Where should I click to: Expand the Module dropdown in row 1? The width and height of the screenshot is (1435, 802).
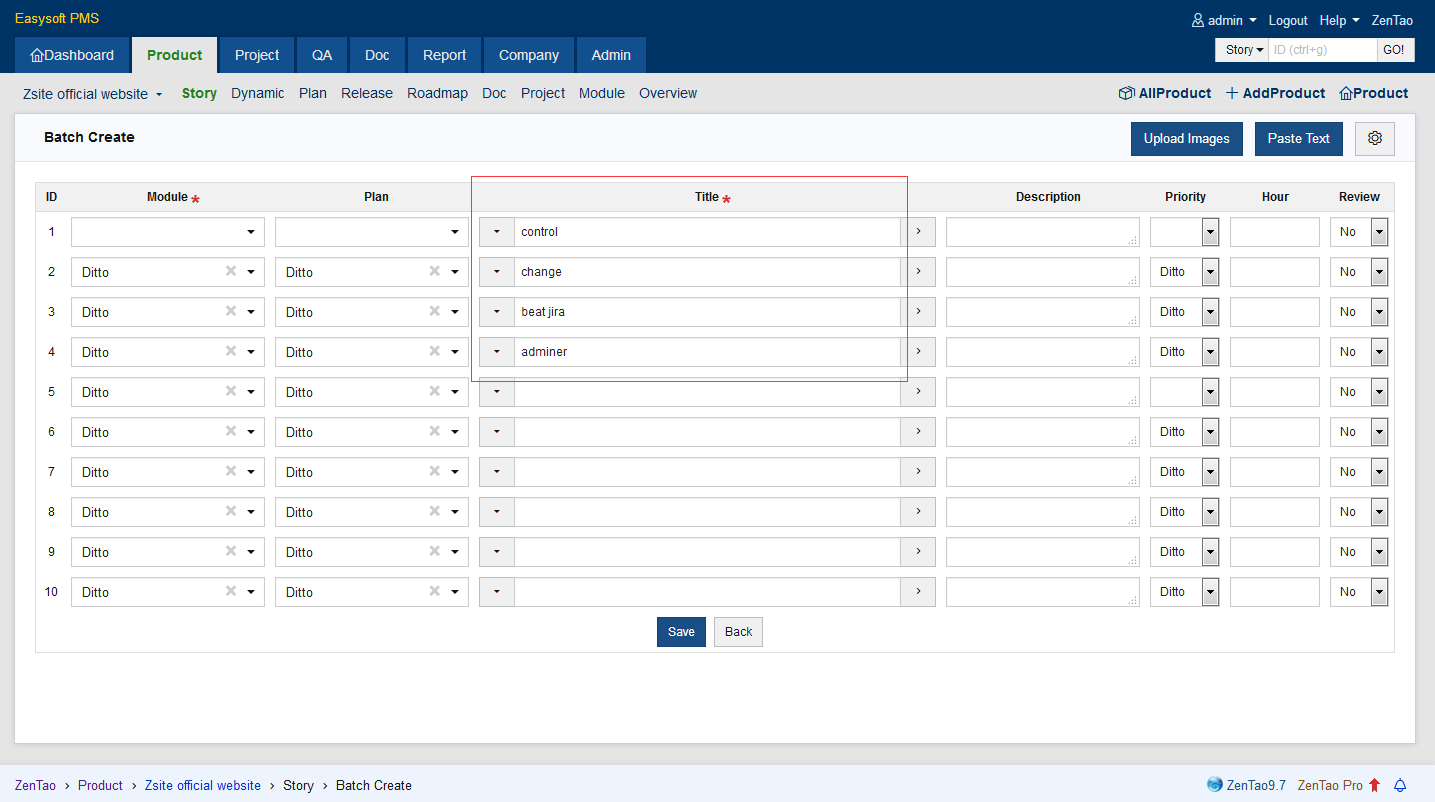(250, 232)
